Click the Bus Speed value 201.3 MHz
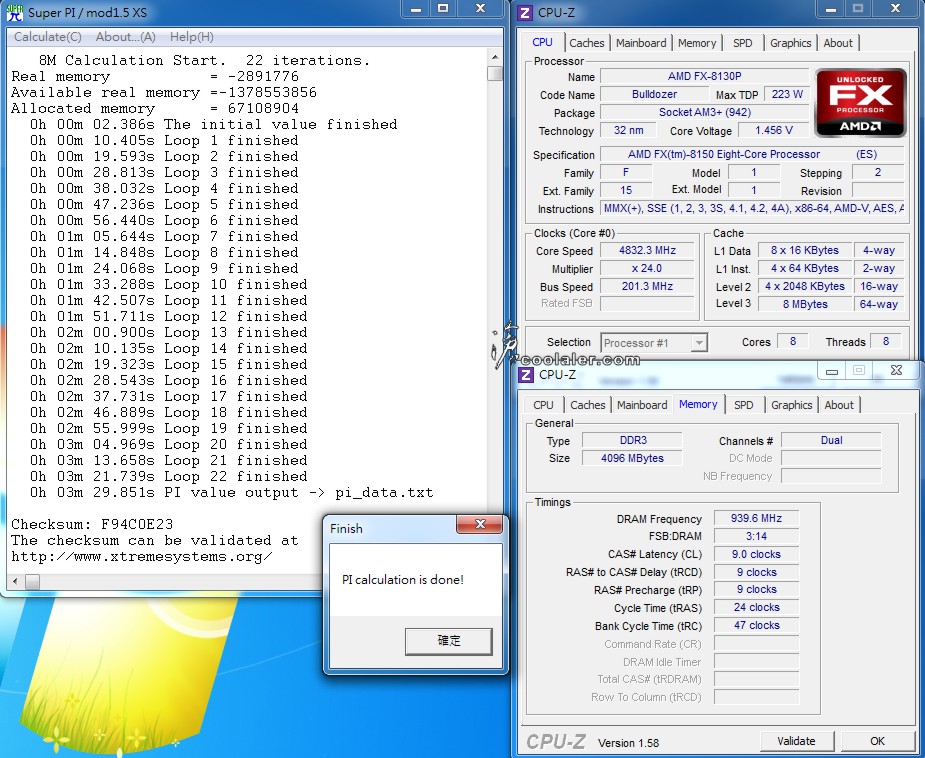The width and height of the screenshot is (925, 758). click(647, 286)
